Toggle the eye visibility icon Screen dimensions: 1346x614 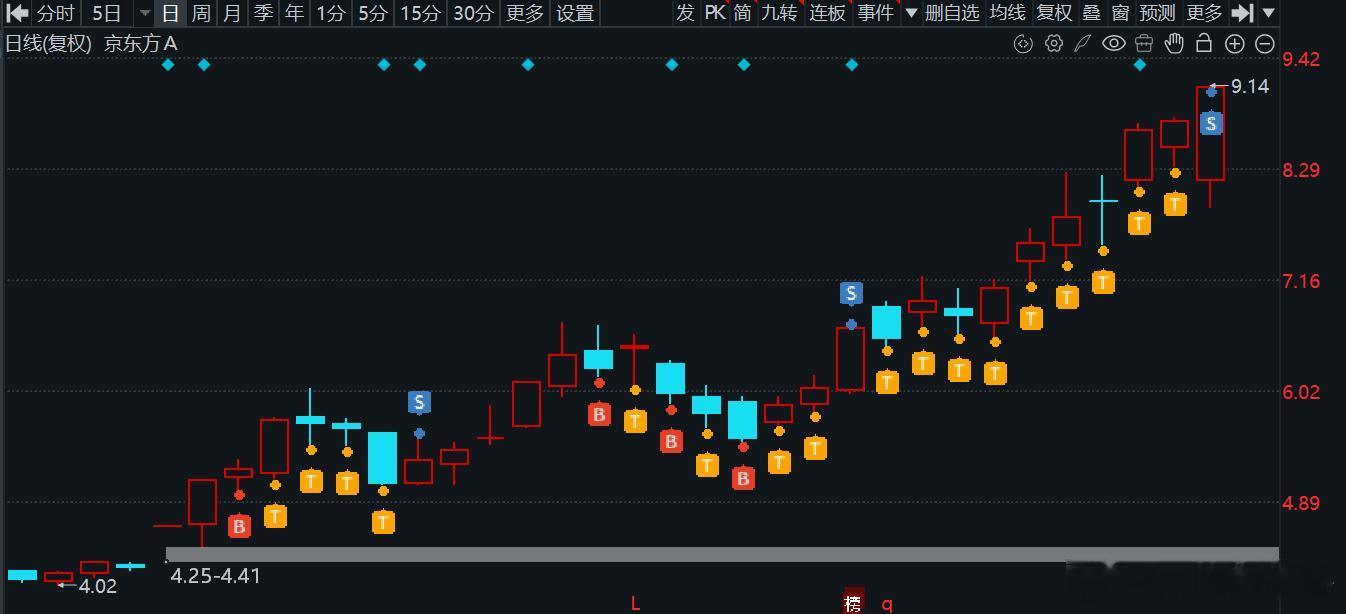click(1114, 43)
